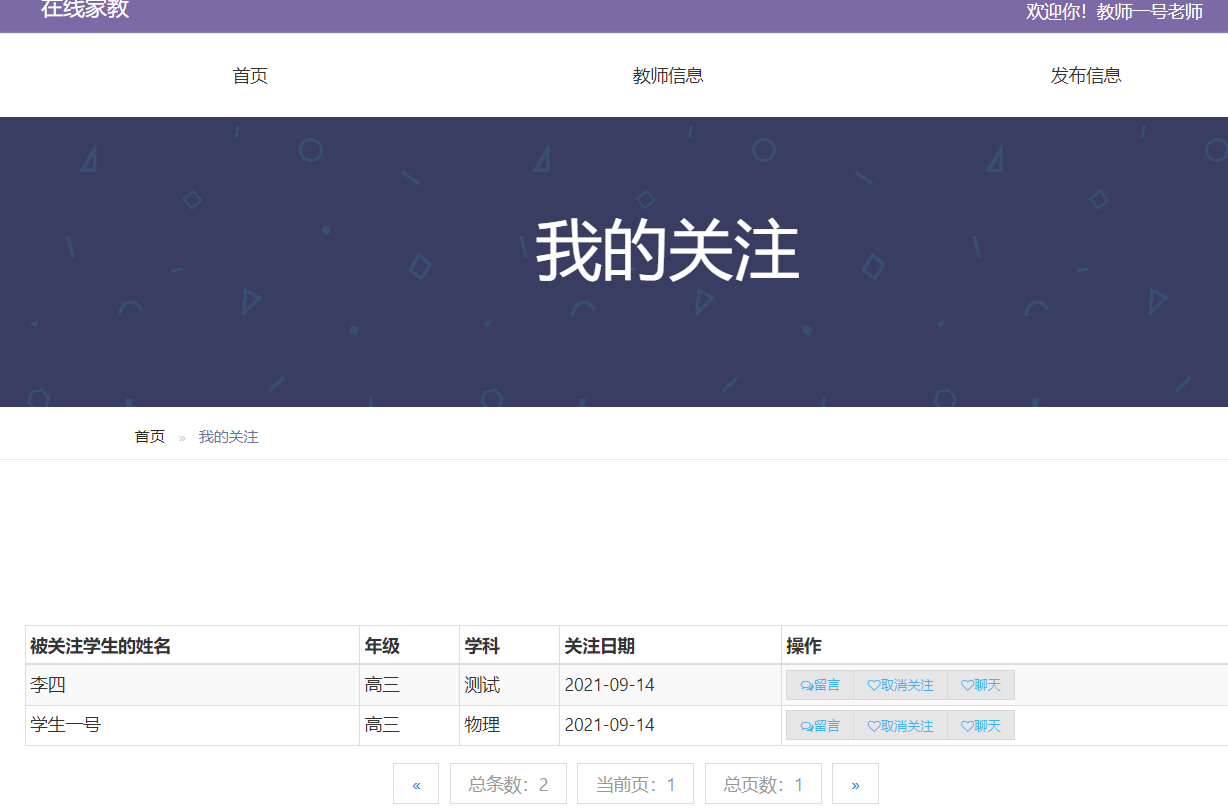Click the 总条数 count display
The height and width of the screenshot is (810, 1228).
508,783
